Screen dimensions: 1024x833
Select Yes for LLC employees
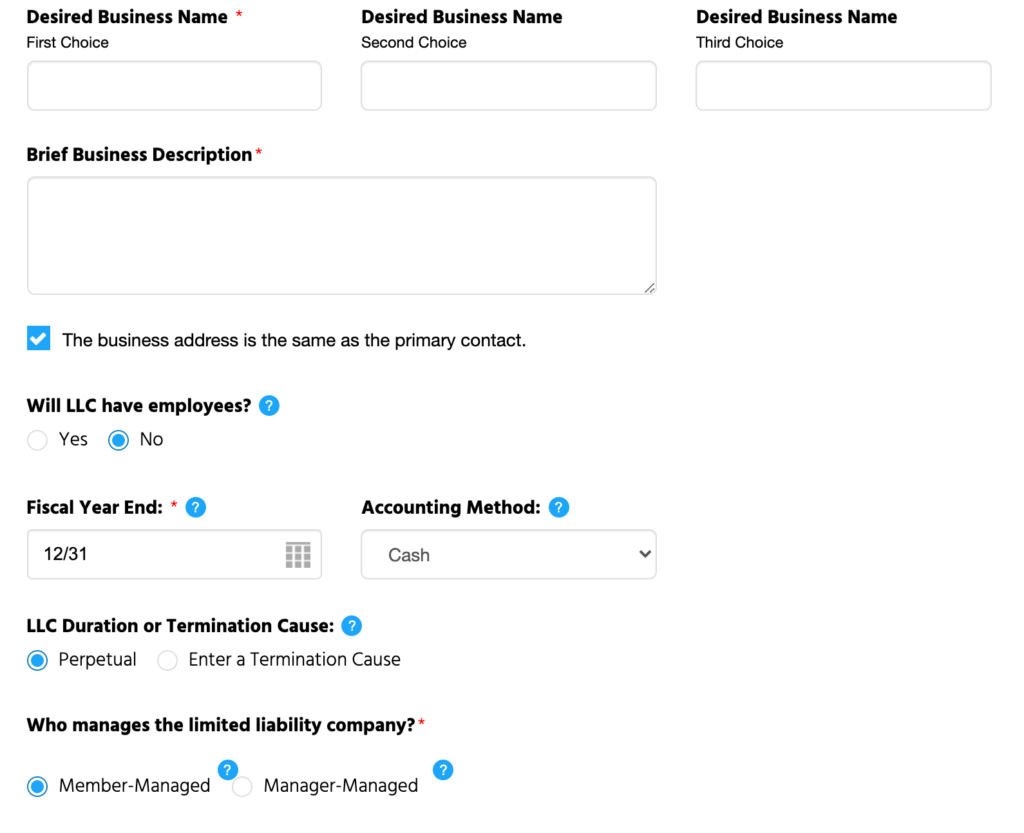click(37, 440)
